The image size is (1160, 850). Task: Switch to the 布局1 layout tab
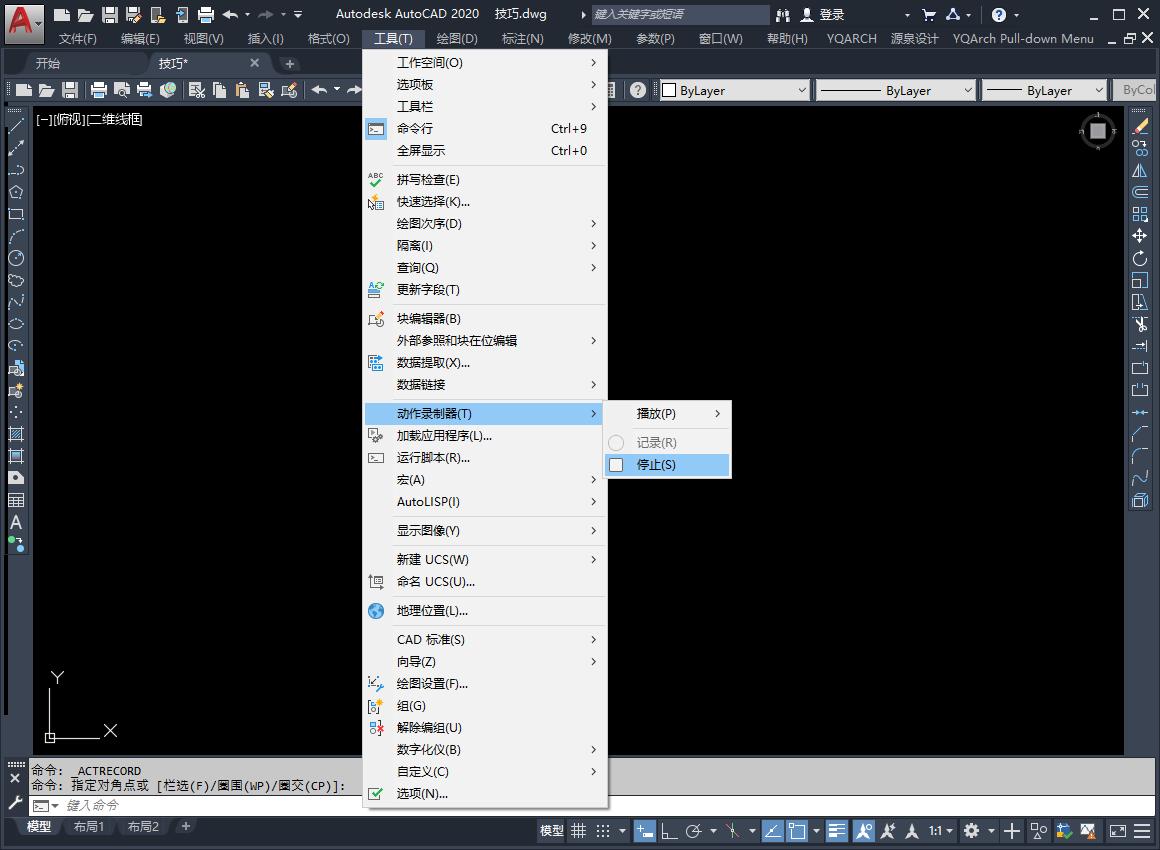point(89,826)
